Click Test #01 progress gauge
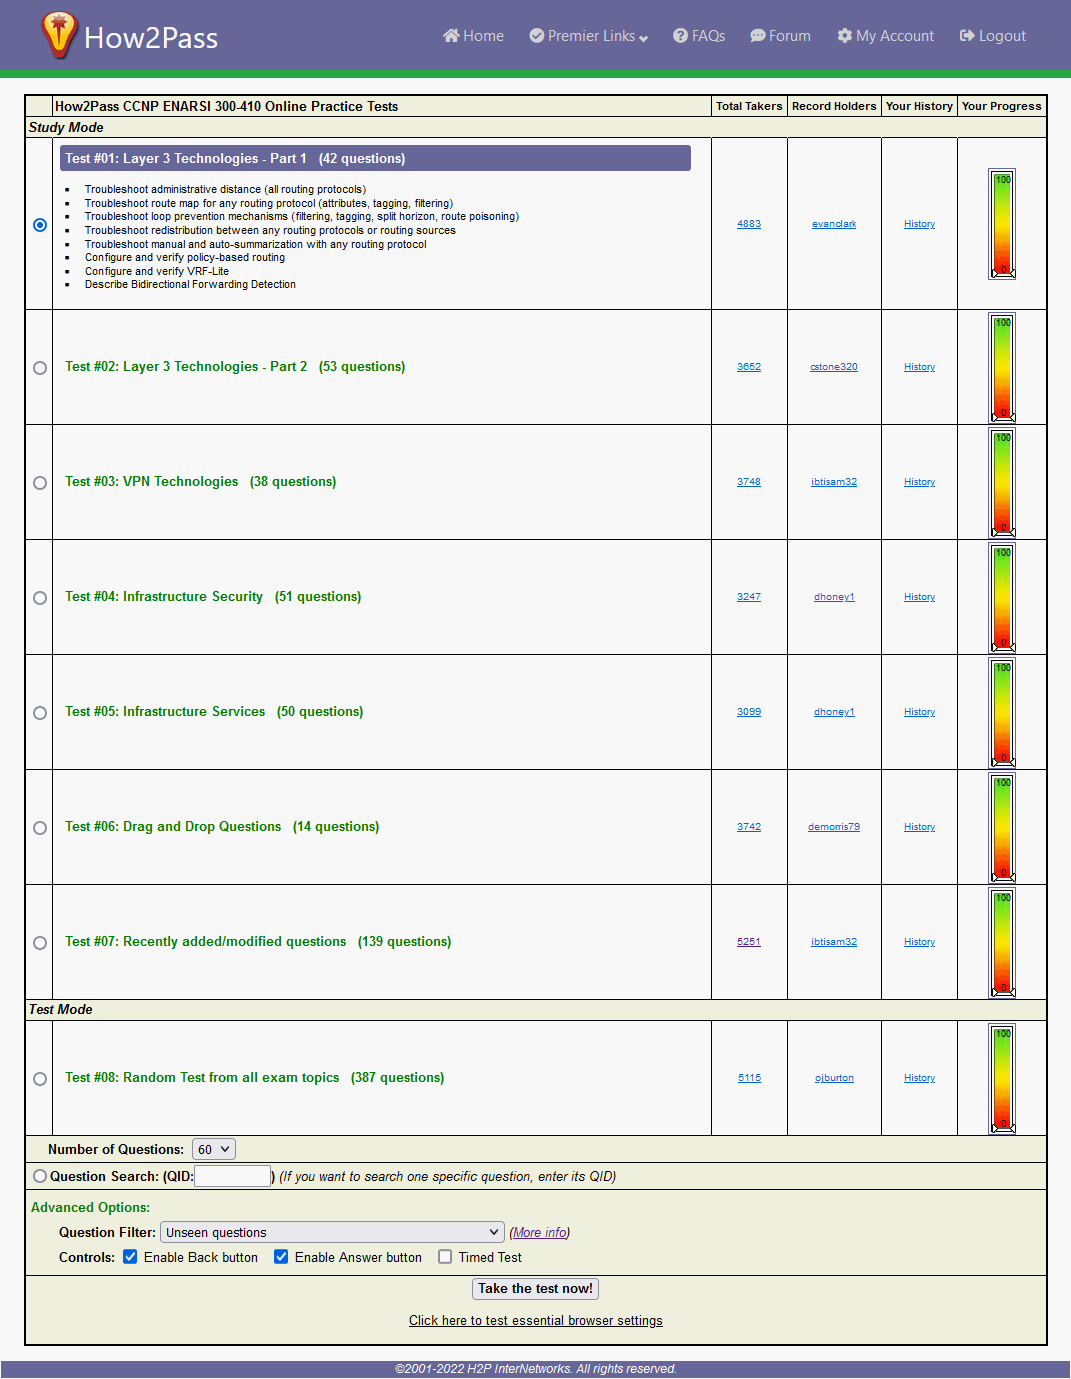 click(1002, 224)
